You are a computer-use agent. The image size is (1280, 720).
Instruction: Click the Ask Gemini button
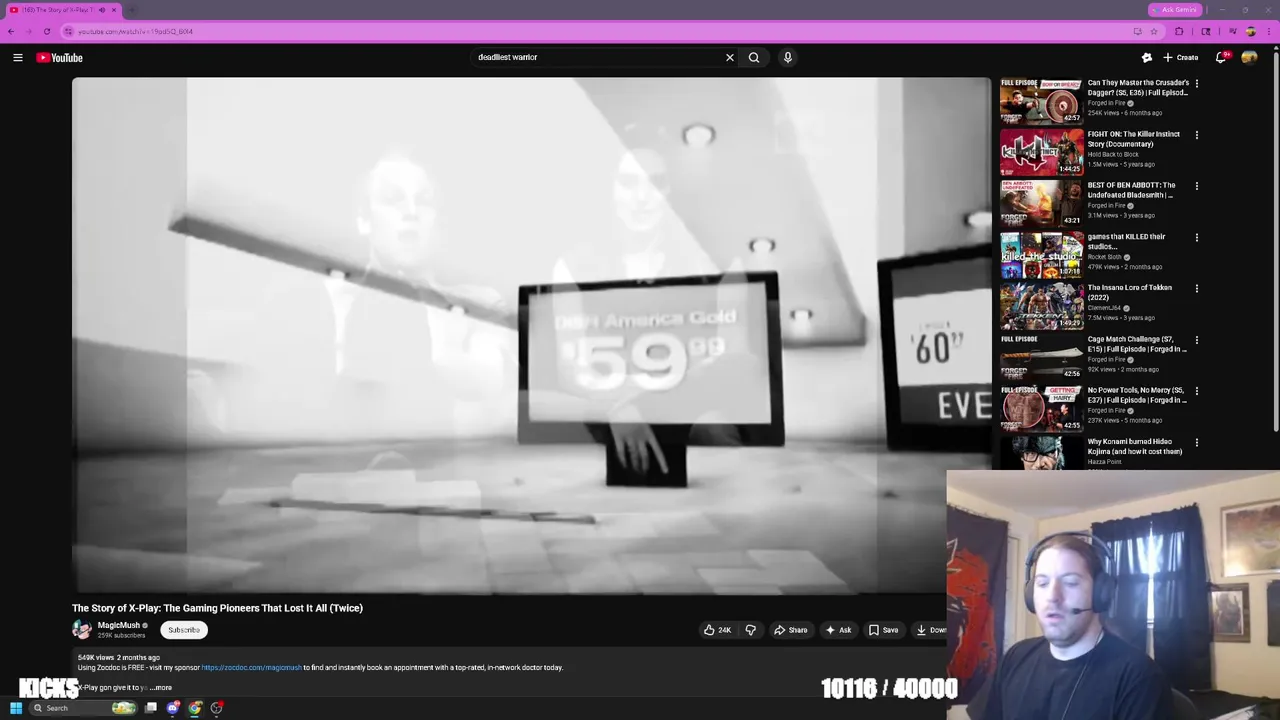pos(1174,10)
